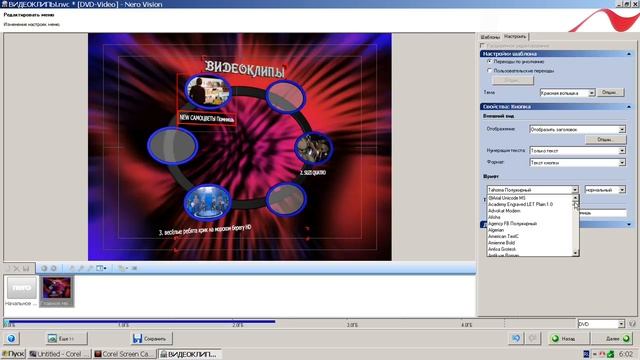Click the blue disc capacity usage bar
The width and height of the screenshot is (640, 360).
pos(140,321)
